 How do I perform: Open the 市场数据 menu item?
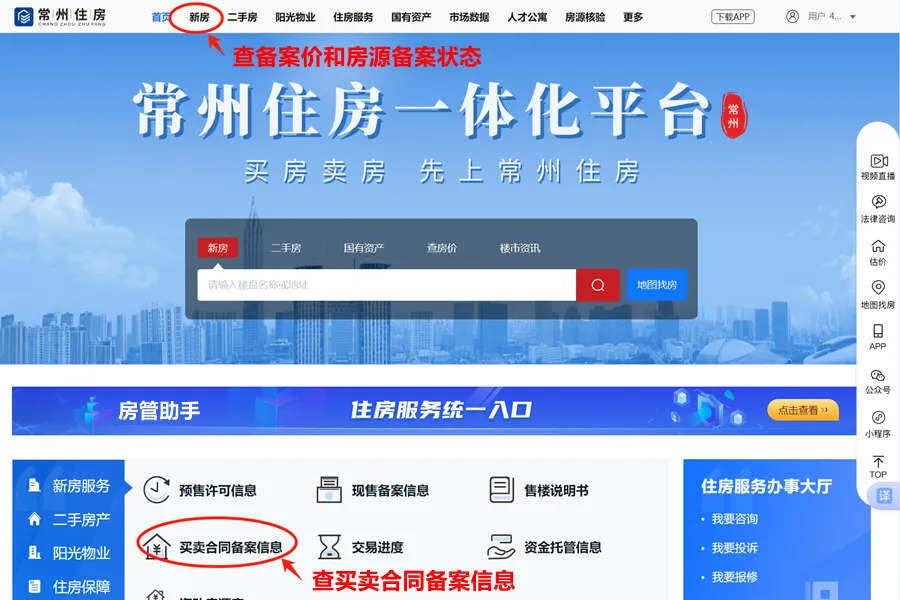point(470,16)
